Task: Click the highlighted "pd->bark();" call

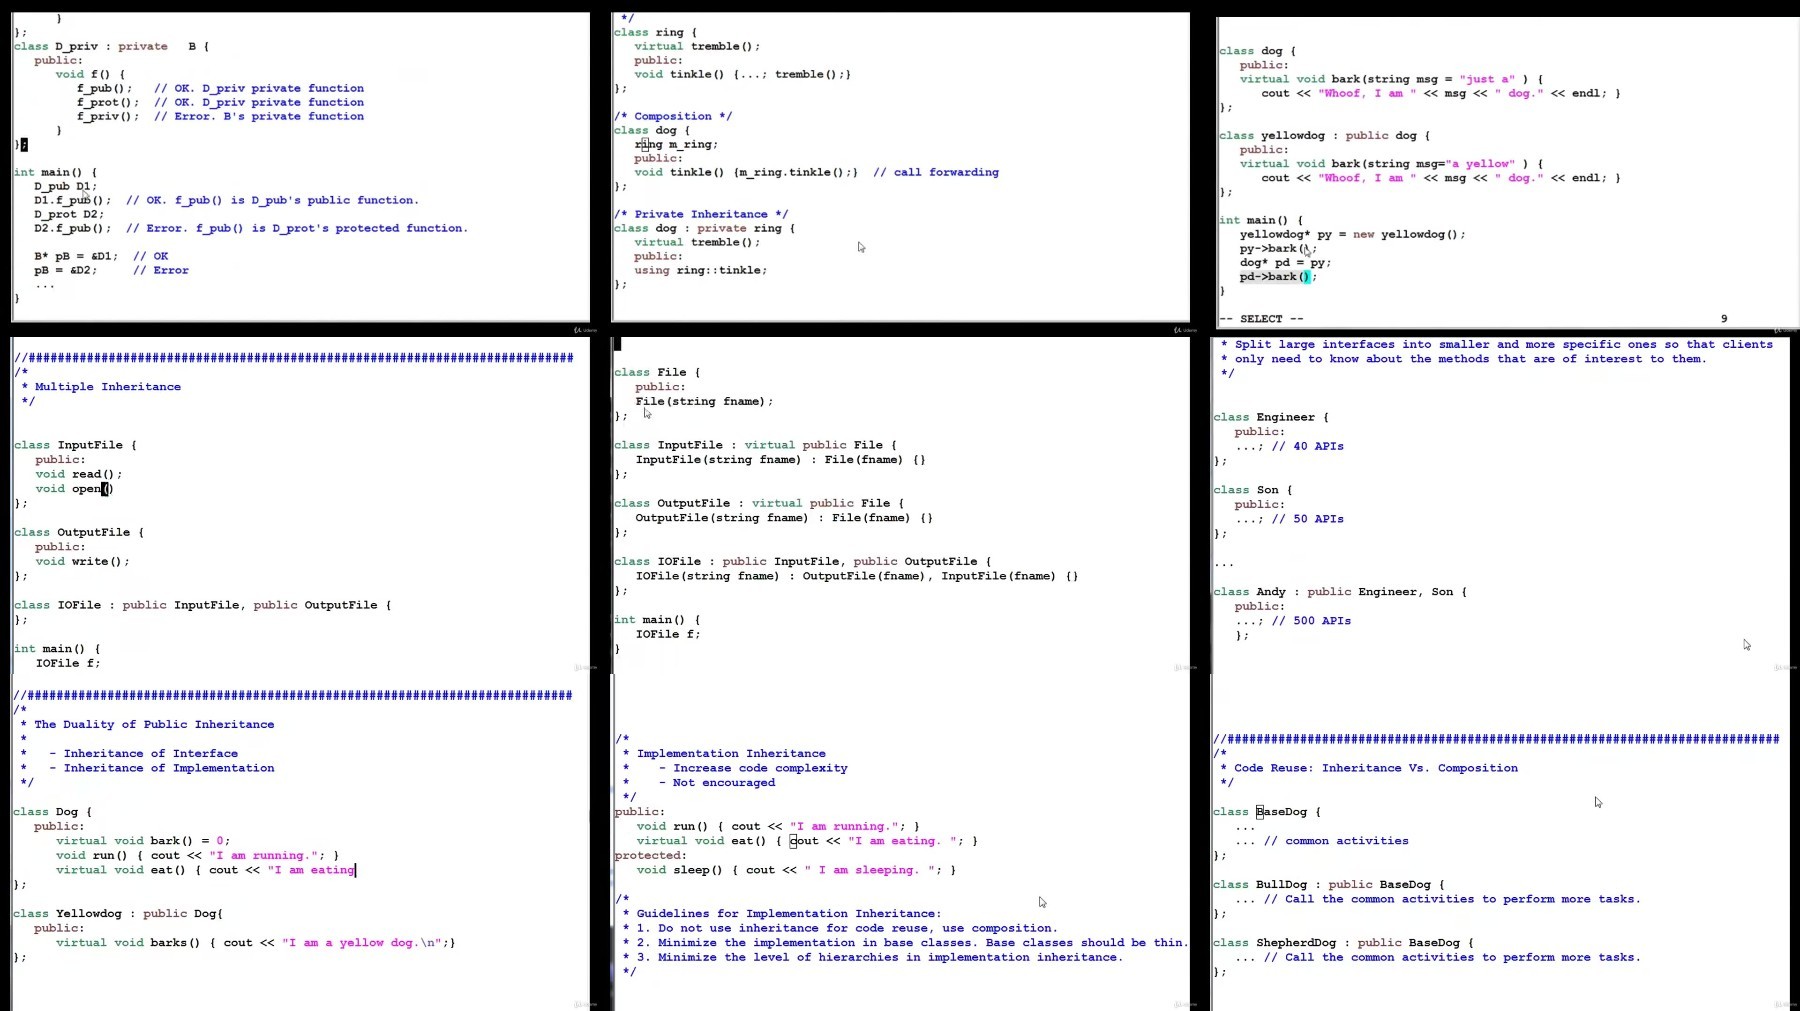Action: tap(1279, 277)
